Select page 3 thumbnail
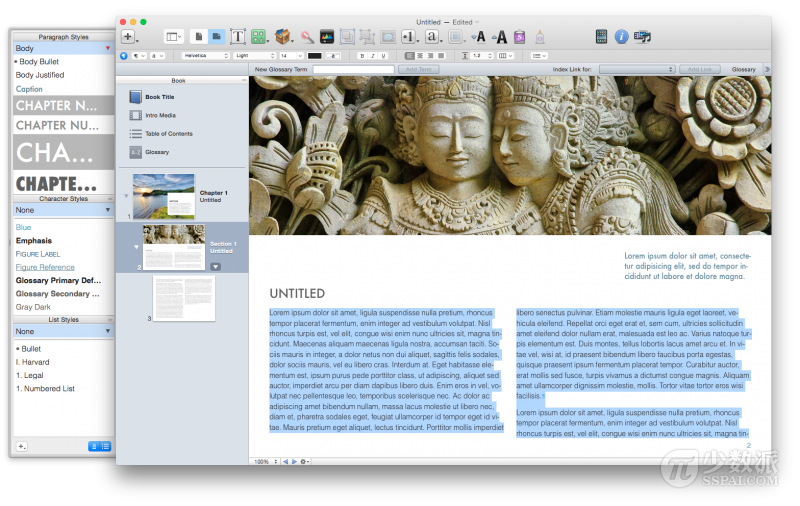 pos(184,298)
